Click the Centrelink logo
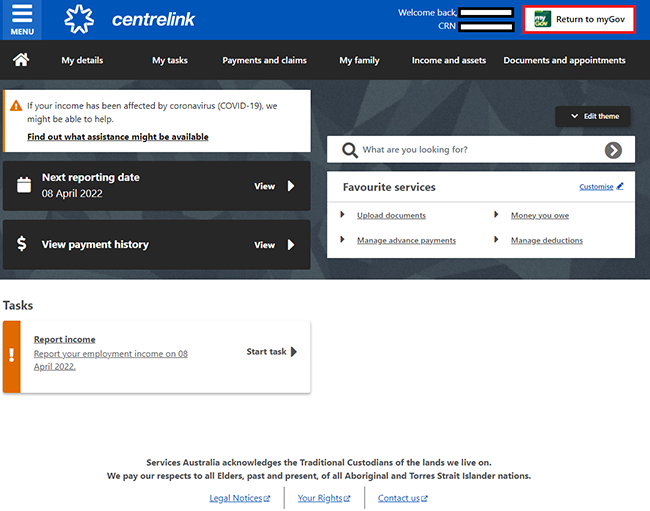The image size is (650, 511). [x=130, y=19]
